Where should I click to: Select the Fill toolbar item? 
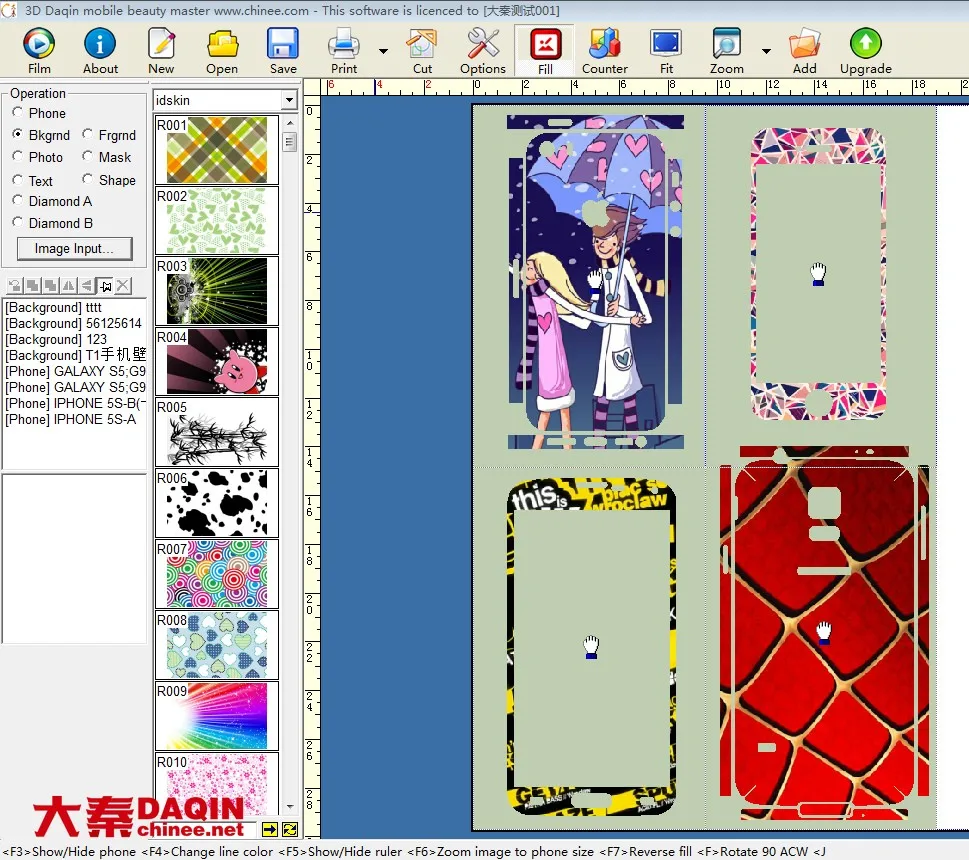545,50
